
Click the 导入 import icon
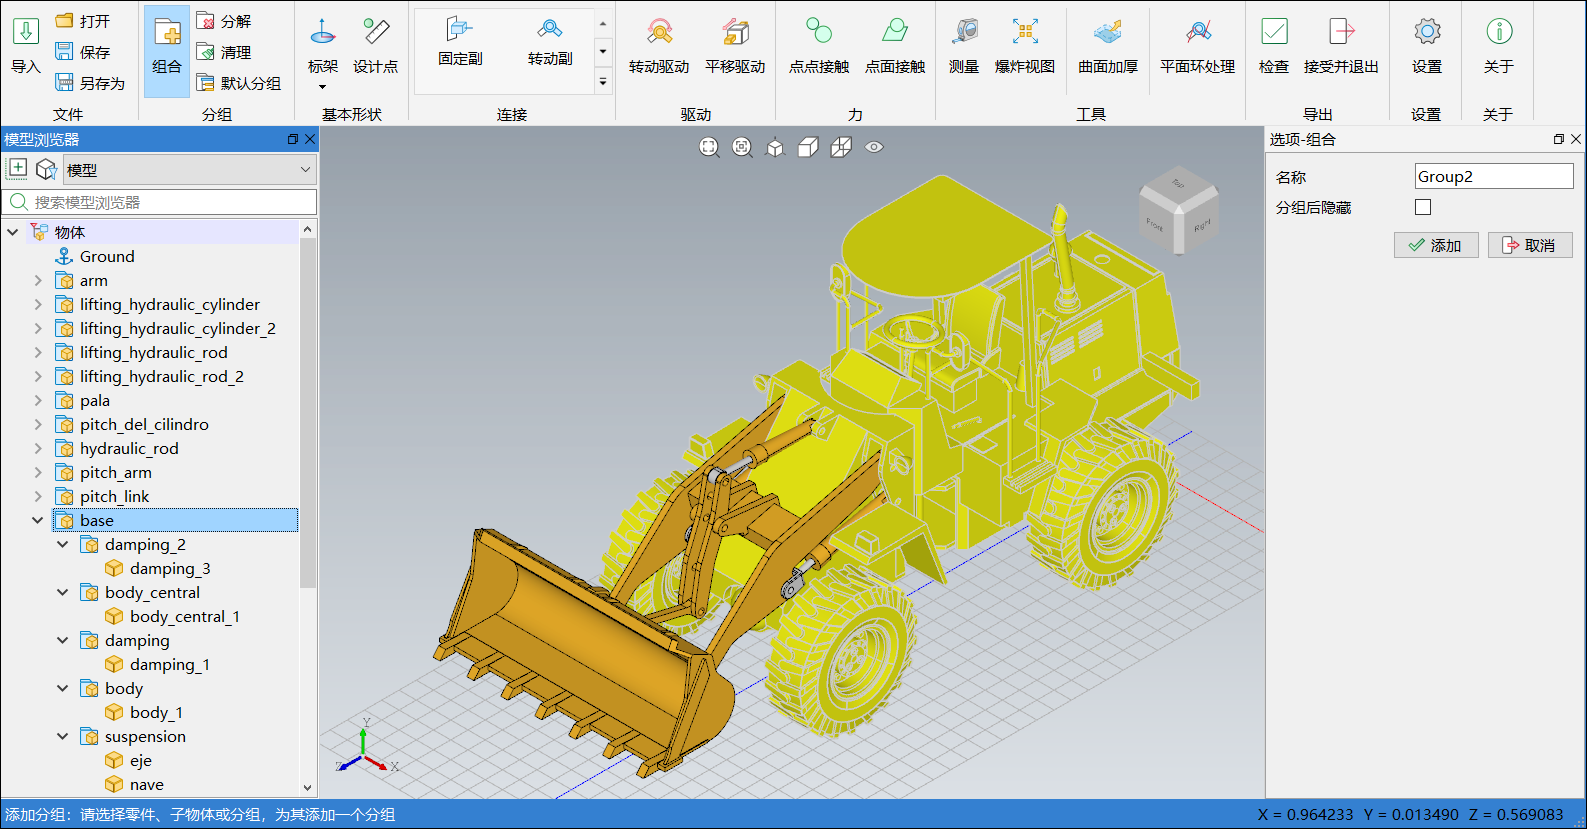(x=26, y=46)
